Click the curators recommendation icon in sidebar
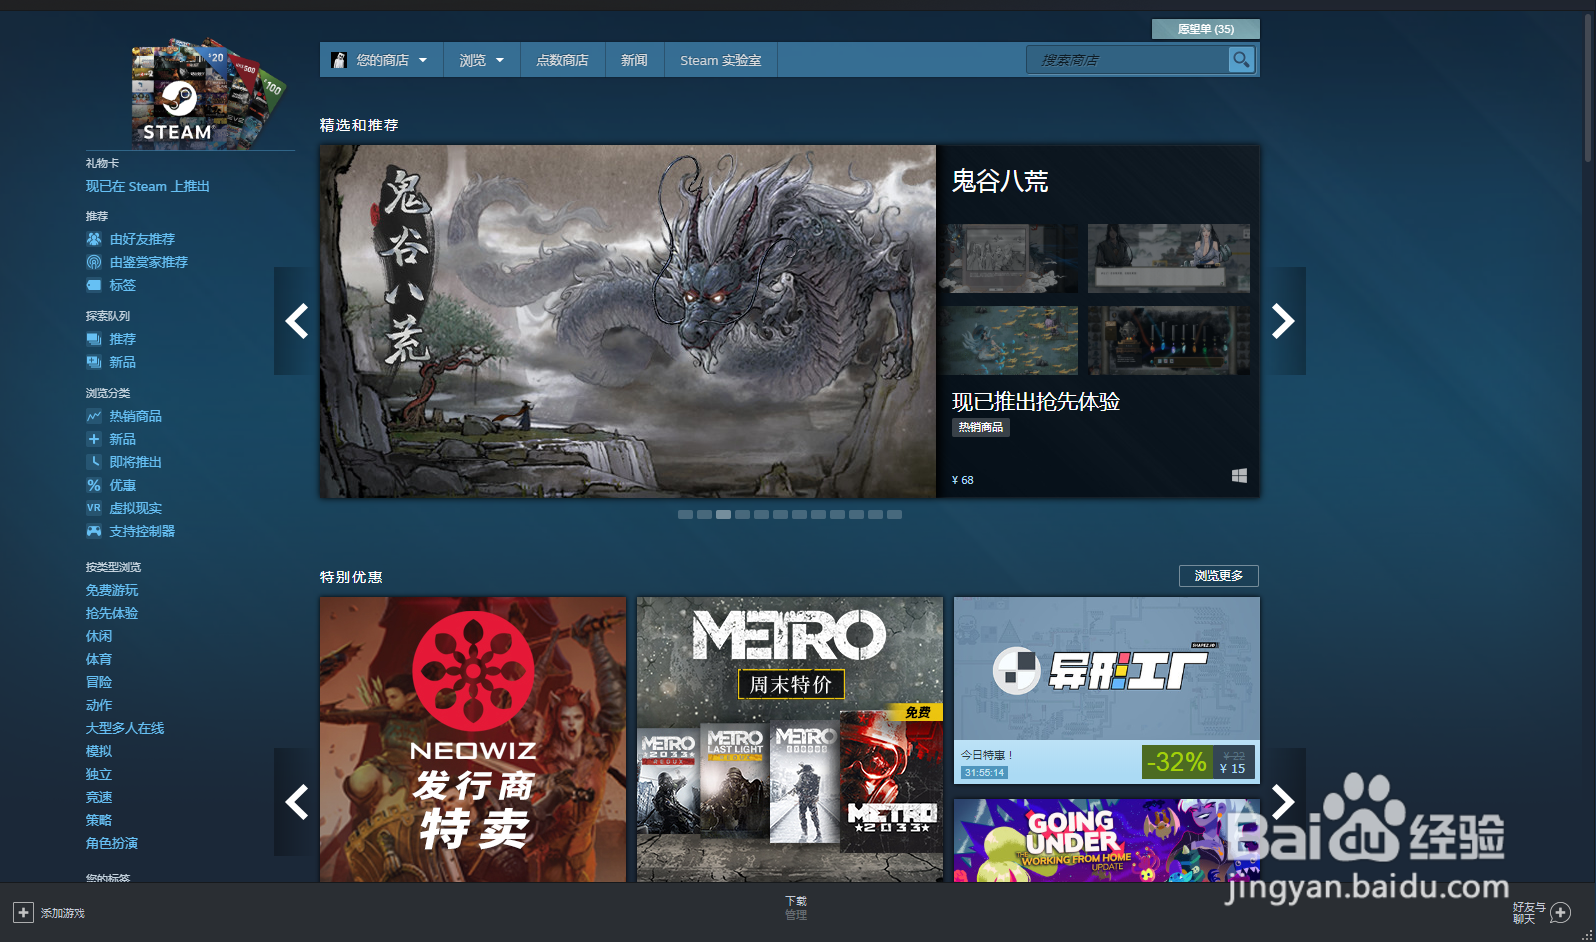This screenshot has height=942, width=1596. click(x=94, y=262)
